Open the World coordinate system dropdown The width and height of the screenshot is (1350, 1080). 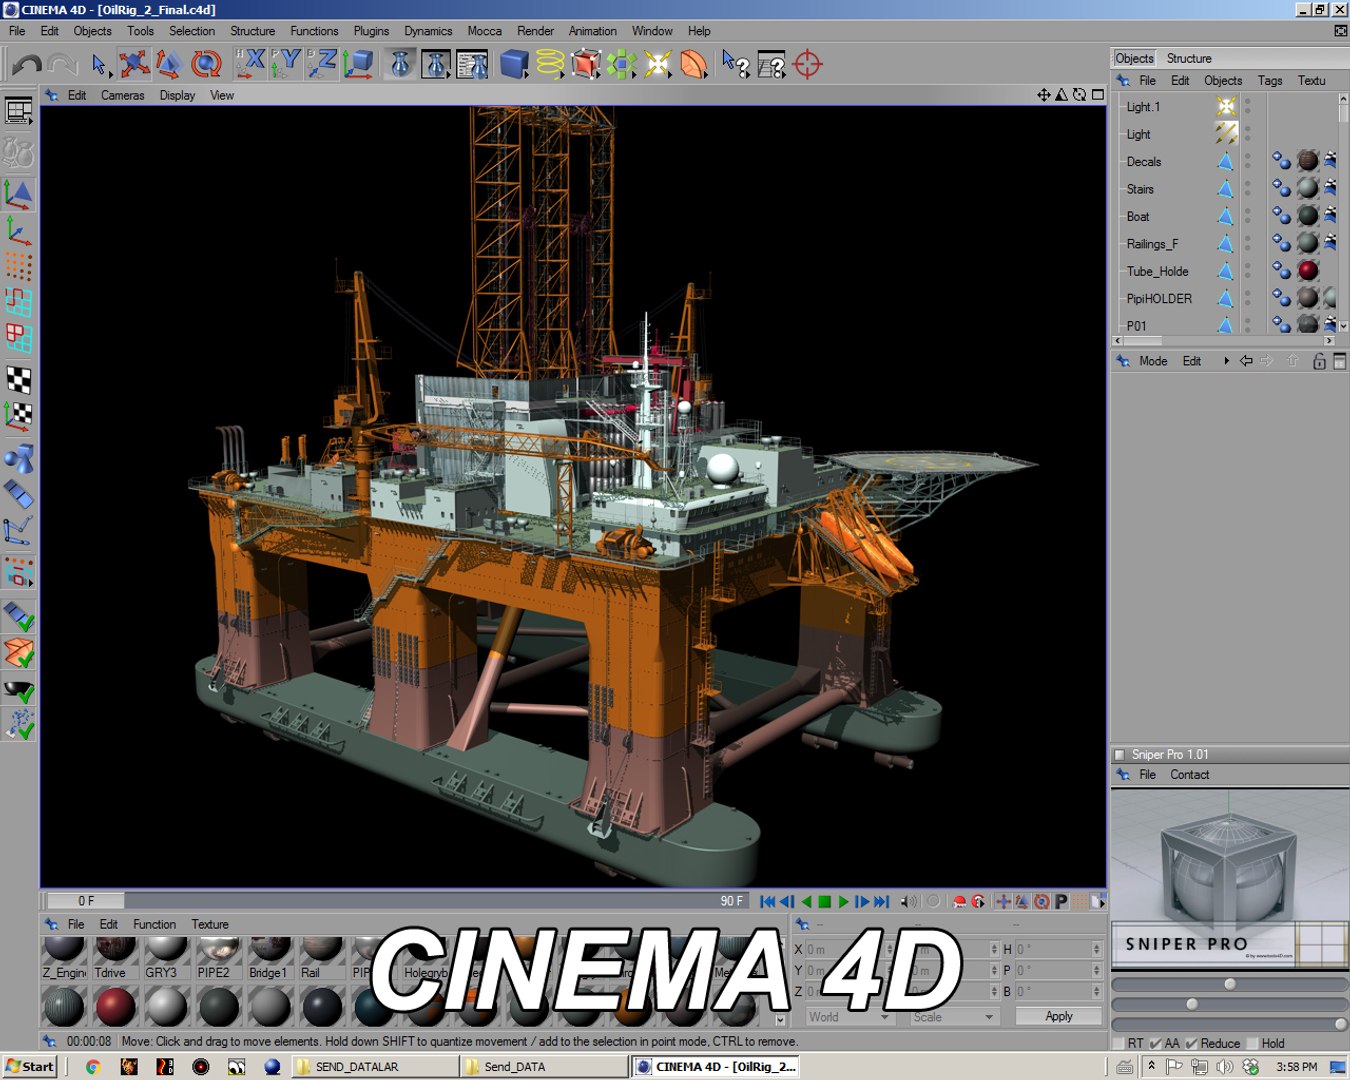click(849, 1017)
